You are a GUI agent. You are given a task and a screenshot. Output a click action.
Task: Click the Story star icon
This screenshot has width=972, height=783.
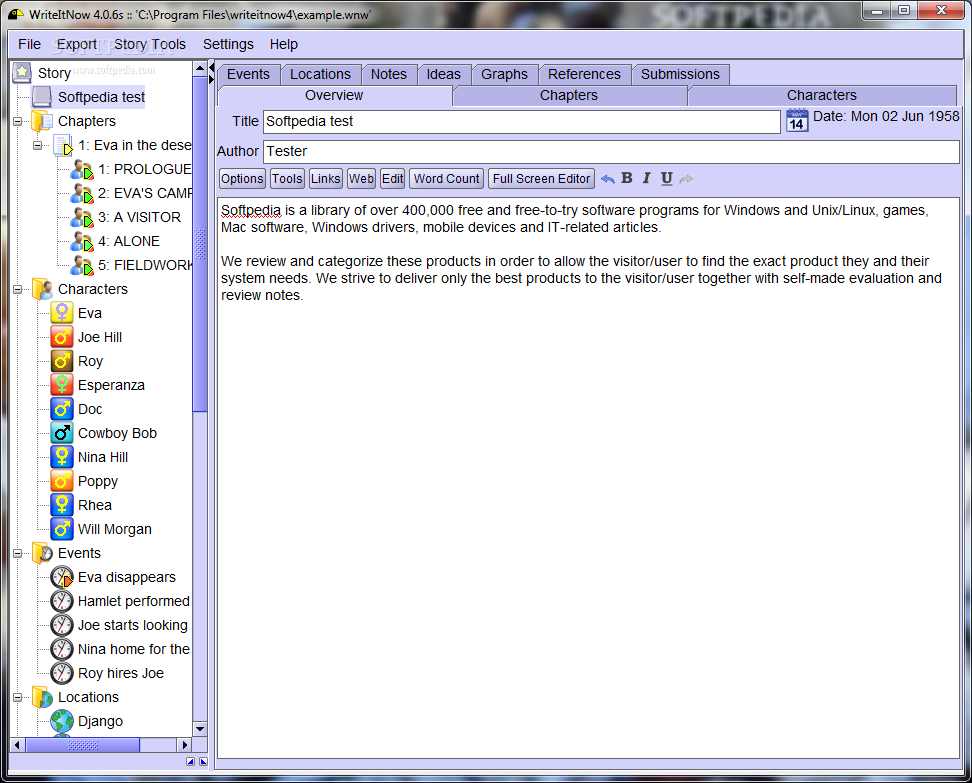[22, 73]
